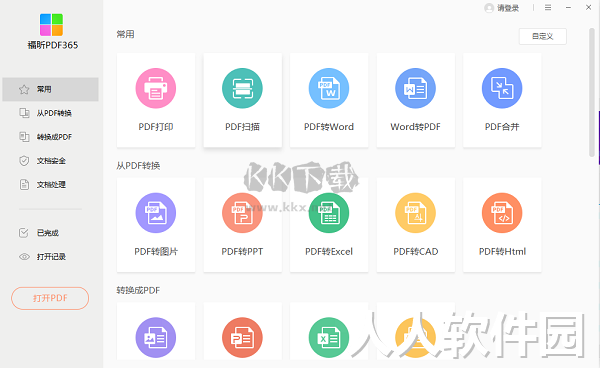This screenshot has width=600, height=368.
Task: Click the 自定义 customize button
Action: tap(543, 36)
